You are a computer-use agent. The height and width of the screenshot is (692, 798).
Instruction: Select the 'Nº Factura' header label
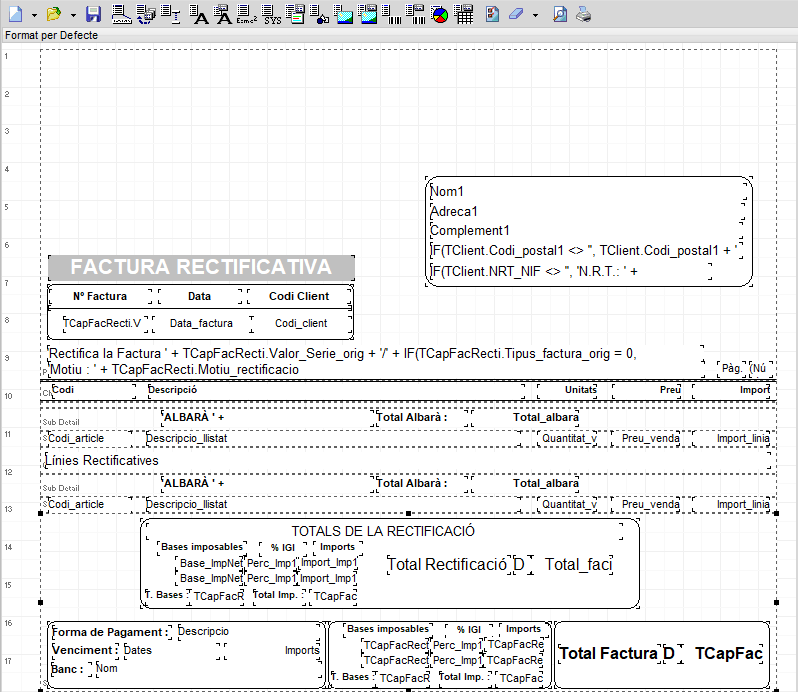click(100, 296)
